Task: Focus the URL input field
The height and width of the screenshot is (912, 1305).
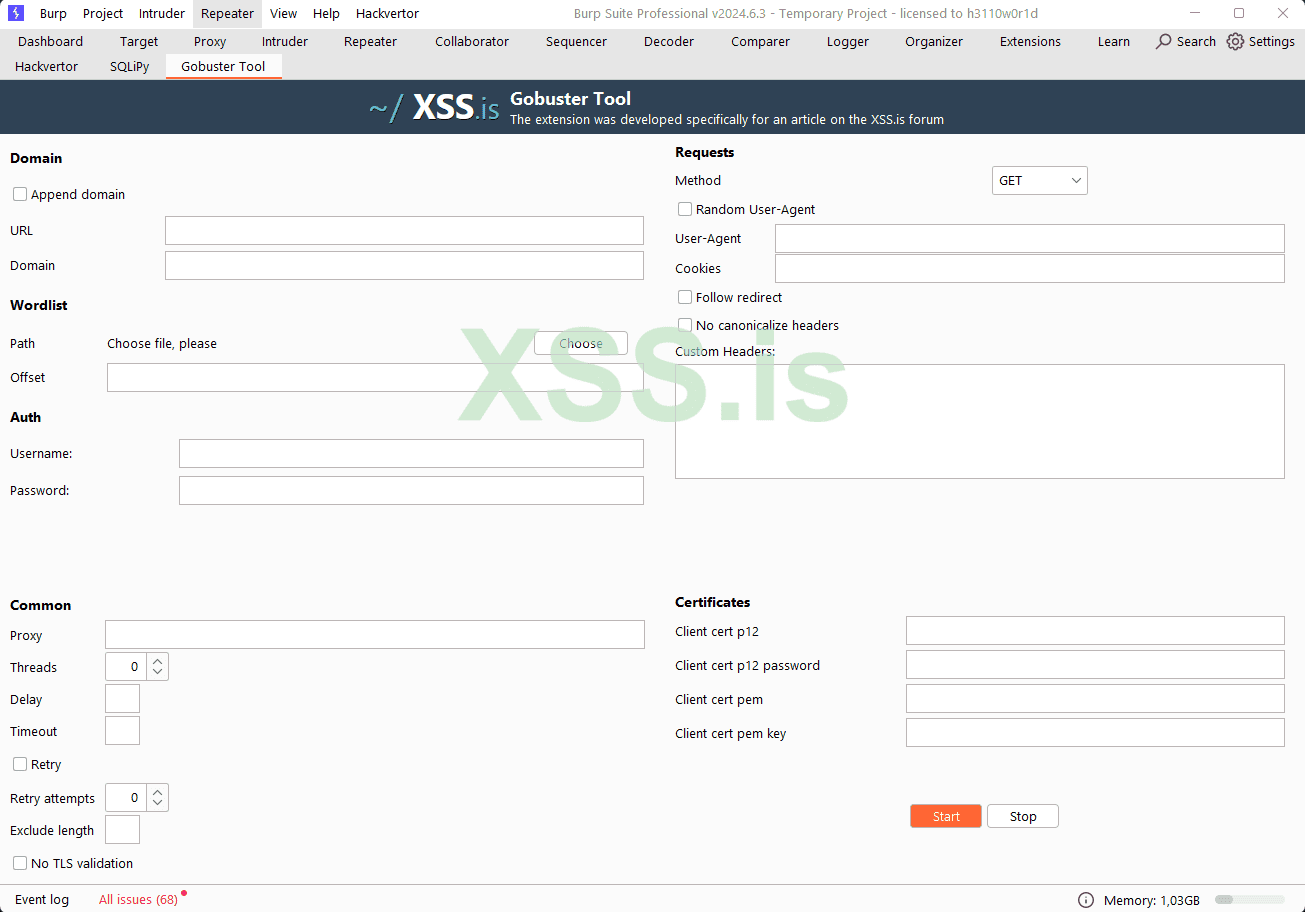Action: [404, 230]
